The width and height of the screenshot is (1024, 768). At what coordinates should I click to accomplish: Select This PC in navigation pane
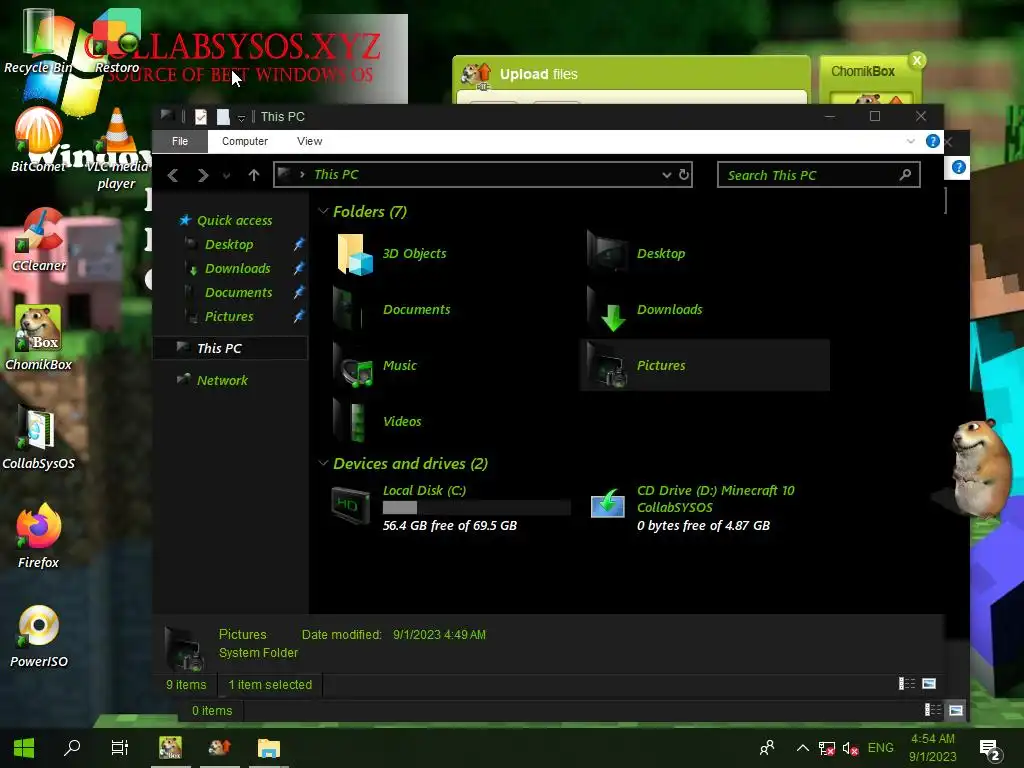230,348
